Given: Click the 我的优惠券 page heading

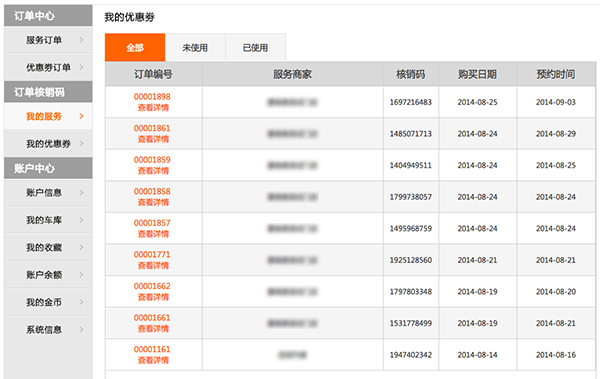Looking at the screenshot, I should (x=129, y=17).
